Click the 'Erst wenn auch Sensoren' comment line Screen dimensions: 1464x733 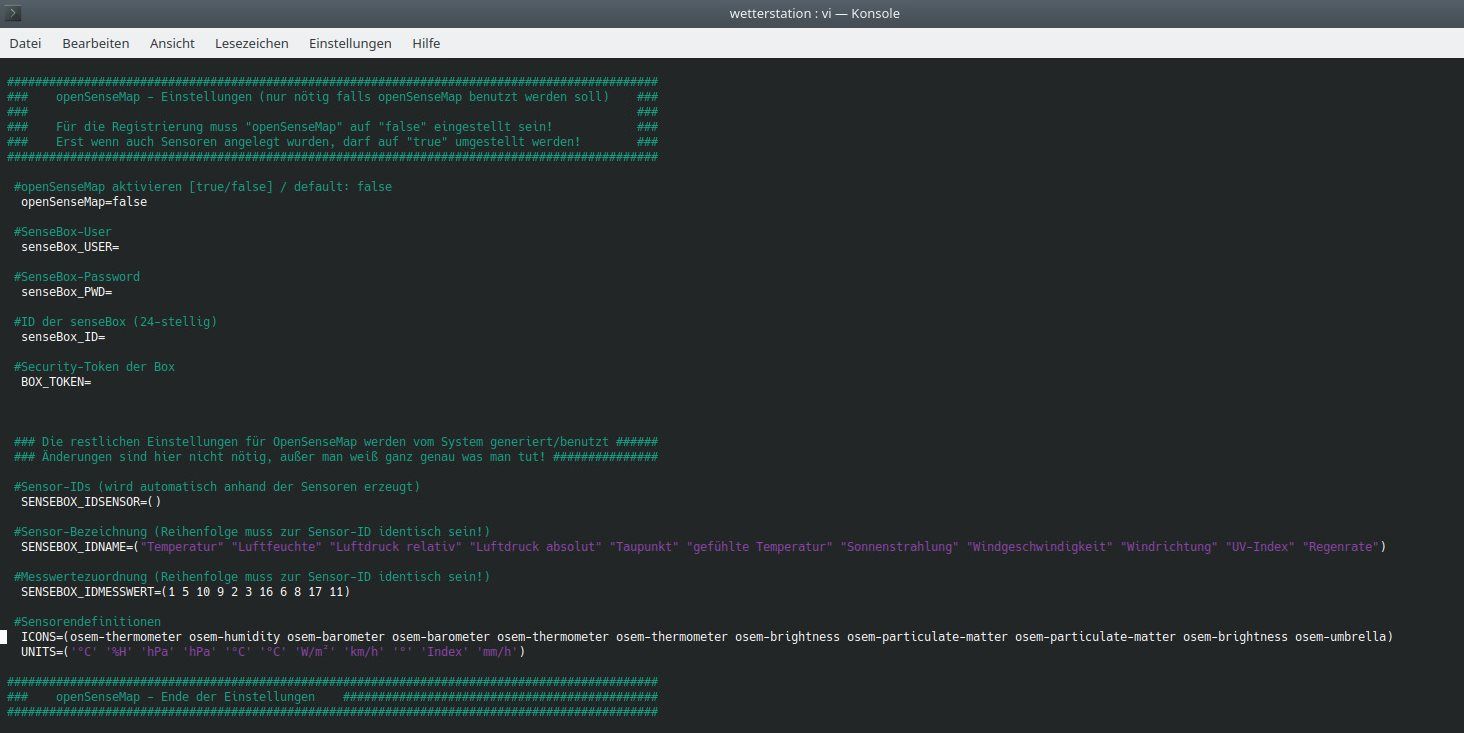(x=318, y=142)
